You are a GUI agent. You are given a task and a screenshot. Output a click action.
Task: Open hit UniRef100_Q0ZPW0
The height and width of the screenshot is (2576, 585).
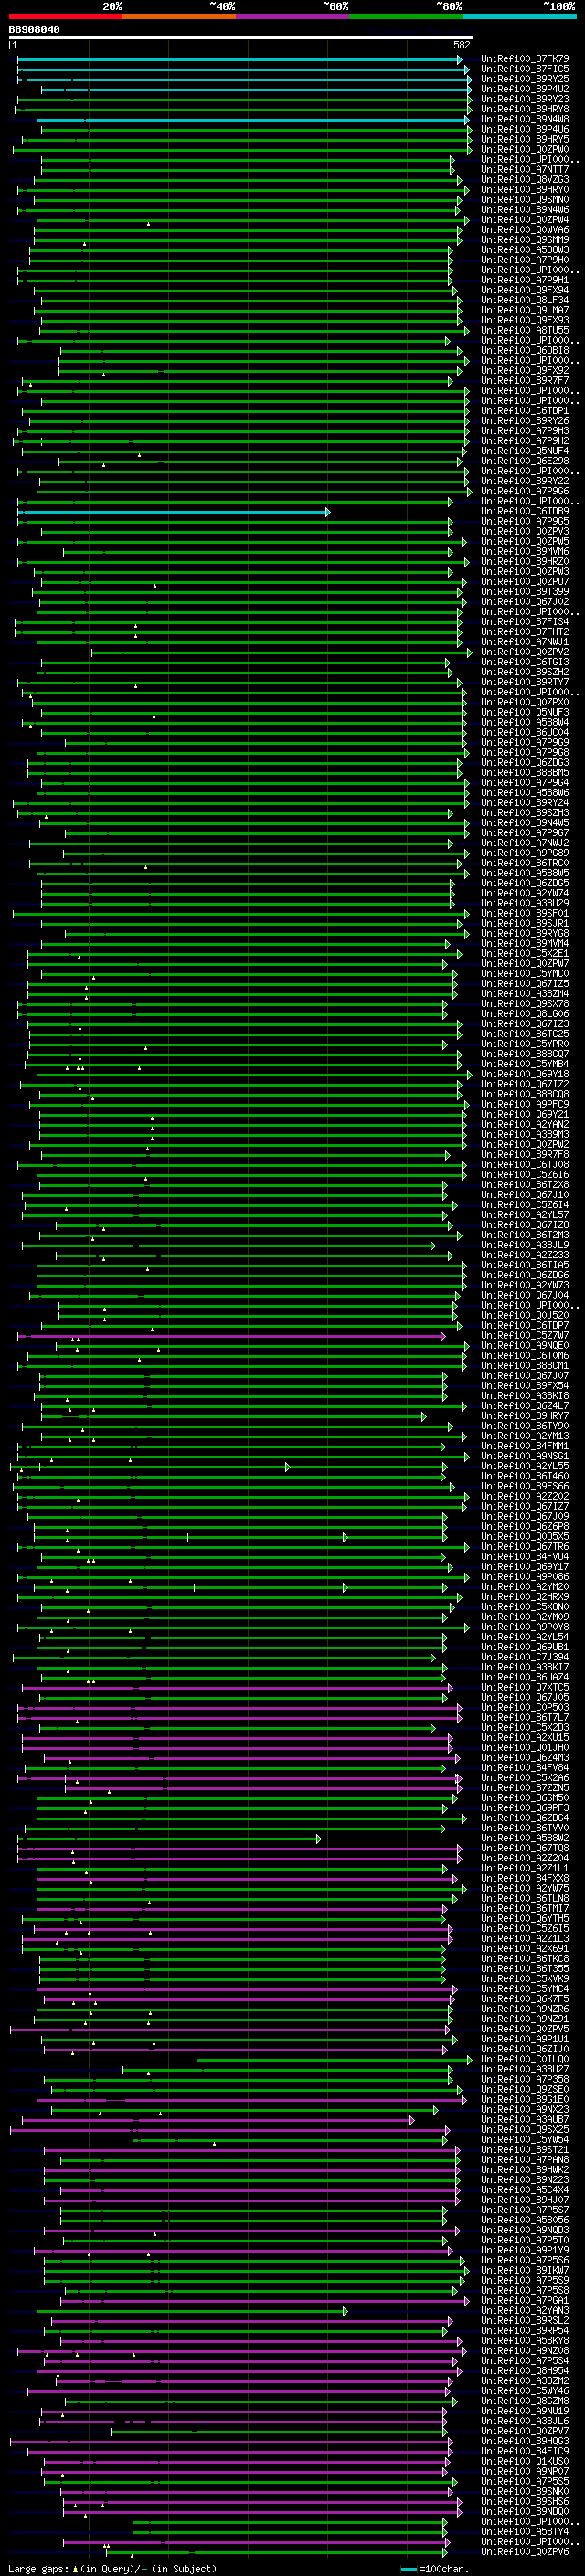coord(525,150)
